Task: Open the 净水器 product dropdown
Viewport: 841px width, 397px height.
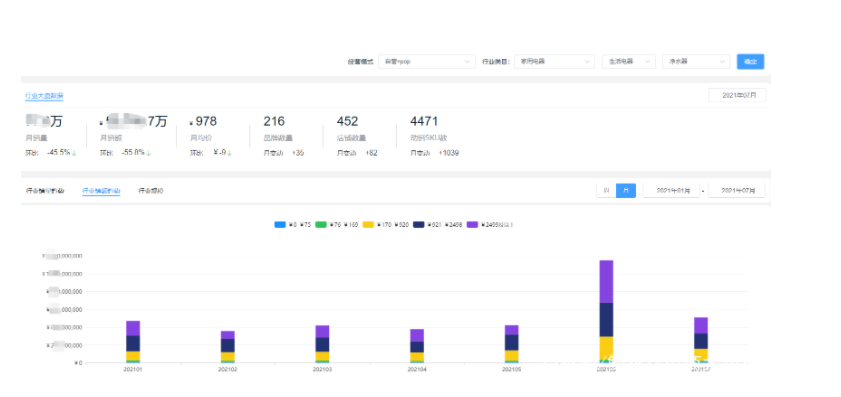Action: (x=696, y=62)
